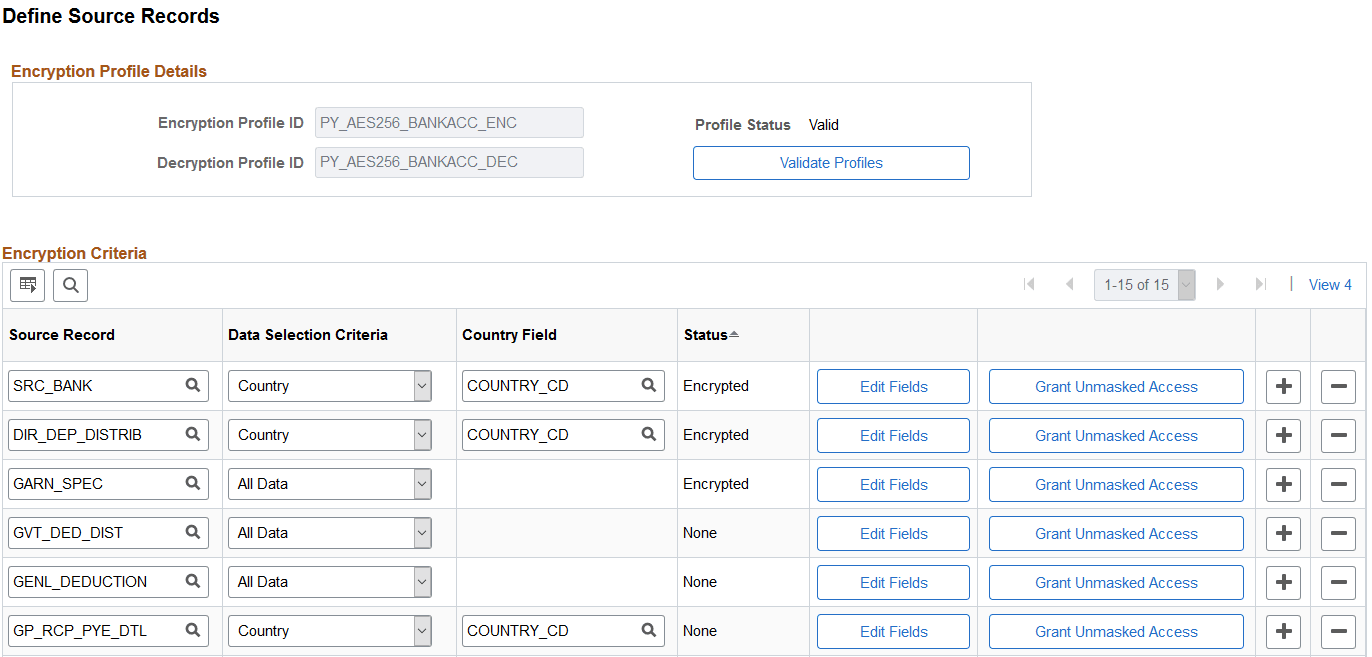The width and height of the screenshot is (1372, 657).
Task: Go to next page arrow in grid
Action: tap(1219, 285)
